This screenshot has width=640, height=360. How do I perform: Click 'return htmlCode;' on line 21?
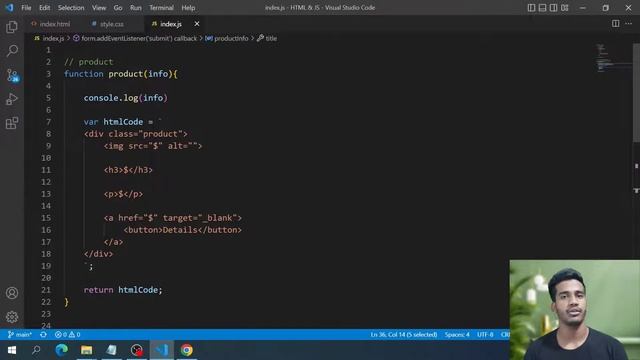(123, 290)
